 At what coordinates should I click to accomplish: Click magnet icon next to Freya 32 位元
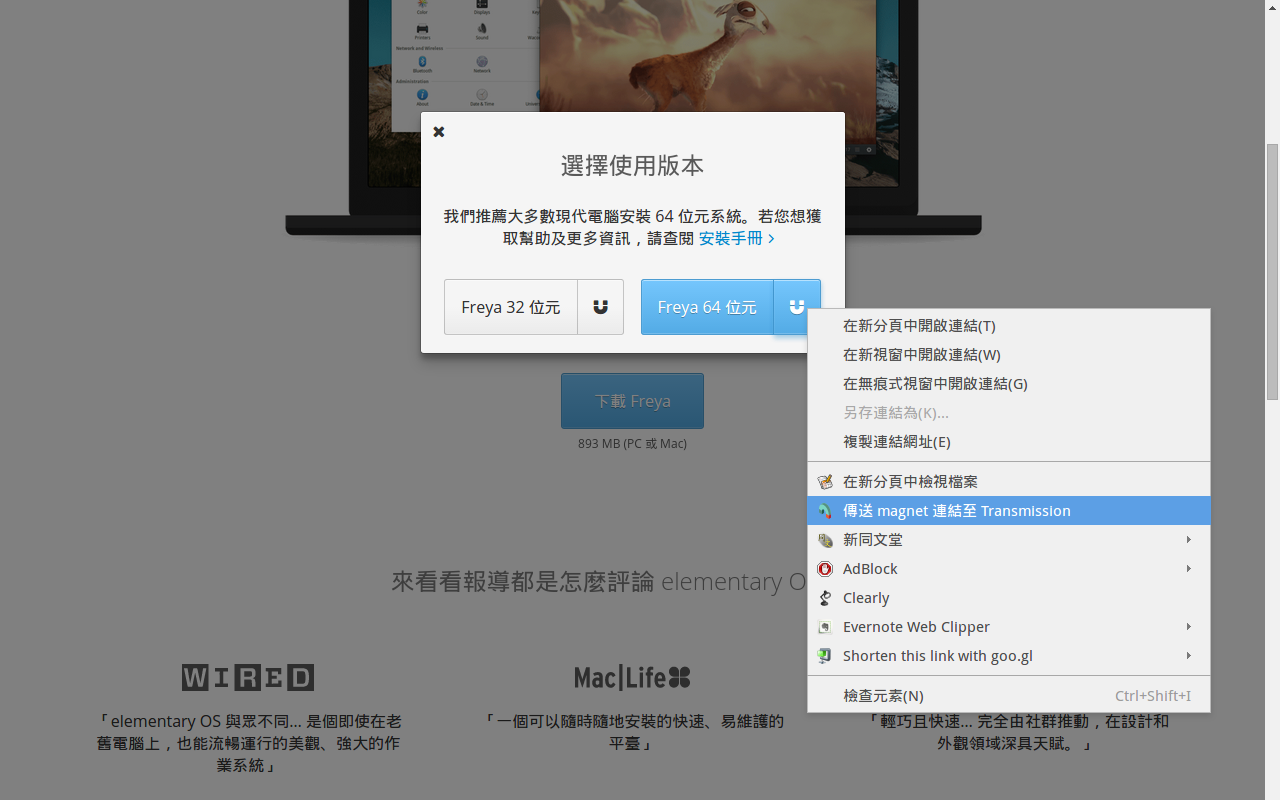pyautogui.click(x=600, y=307)
